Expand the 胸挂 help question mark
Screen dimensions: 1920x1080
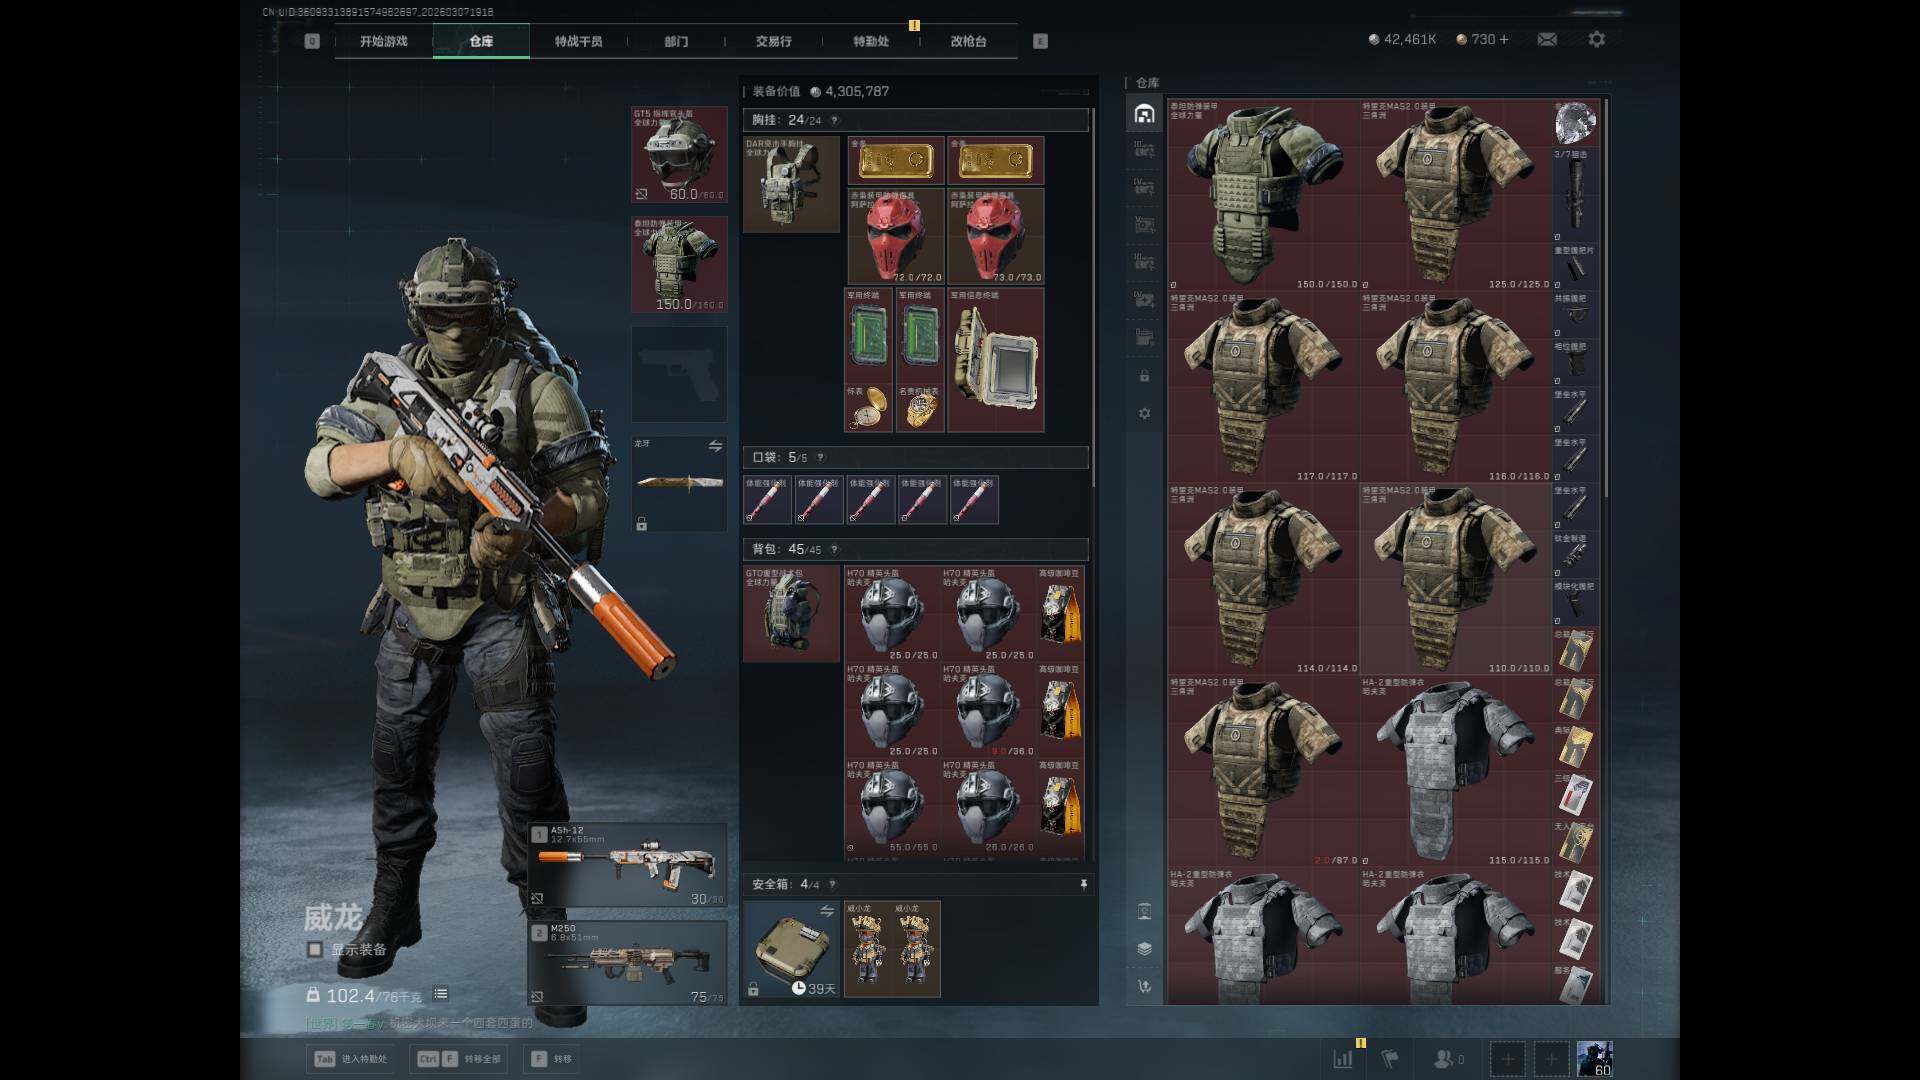(x=834, y=120)
